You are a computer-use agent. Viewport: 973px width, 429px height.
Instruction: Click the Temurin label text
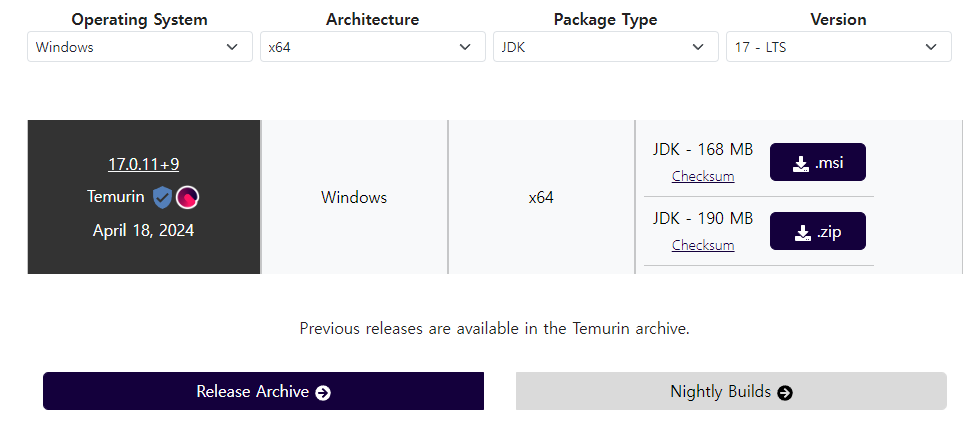115,197
